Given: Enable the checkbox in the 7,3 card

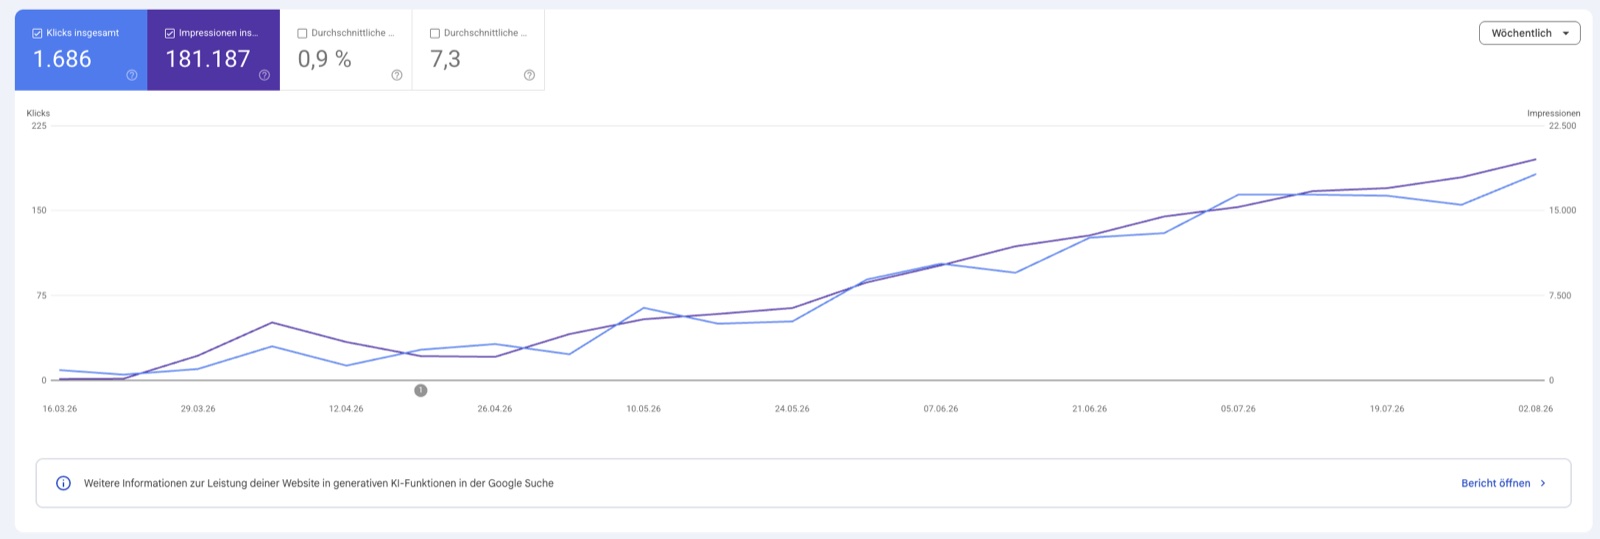Looking at the screenshot, I should (435, 33).
